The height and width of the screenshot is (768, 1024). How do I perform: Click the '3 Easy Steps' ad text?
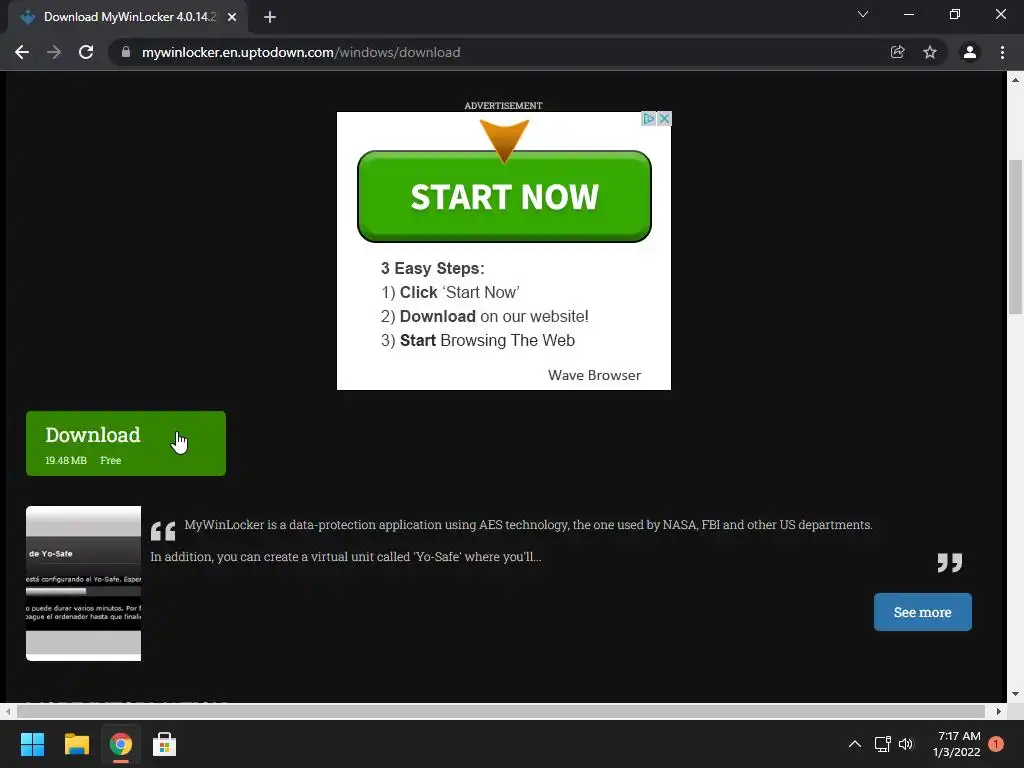432,268
